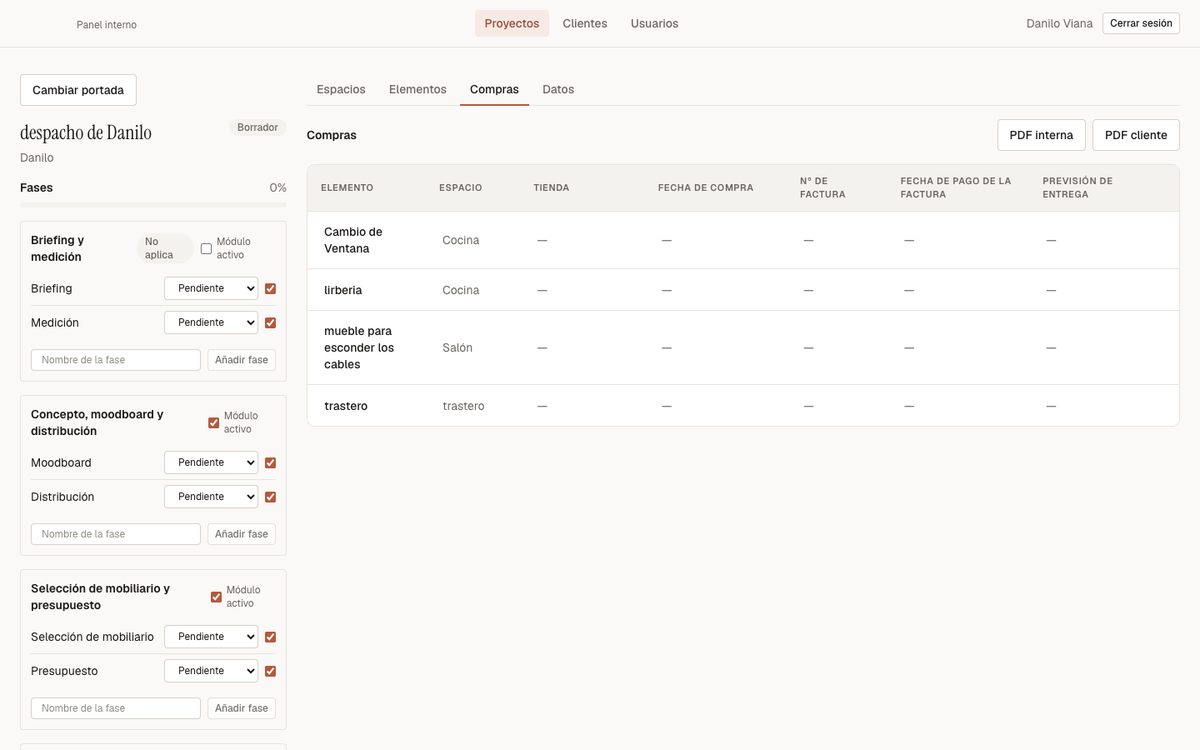The height and width of the screenshot is (750, 1200).
Task: Open the Medición status dropdown
Action: click(x=211, y=322)
